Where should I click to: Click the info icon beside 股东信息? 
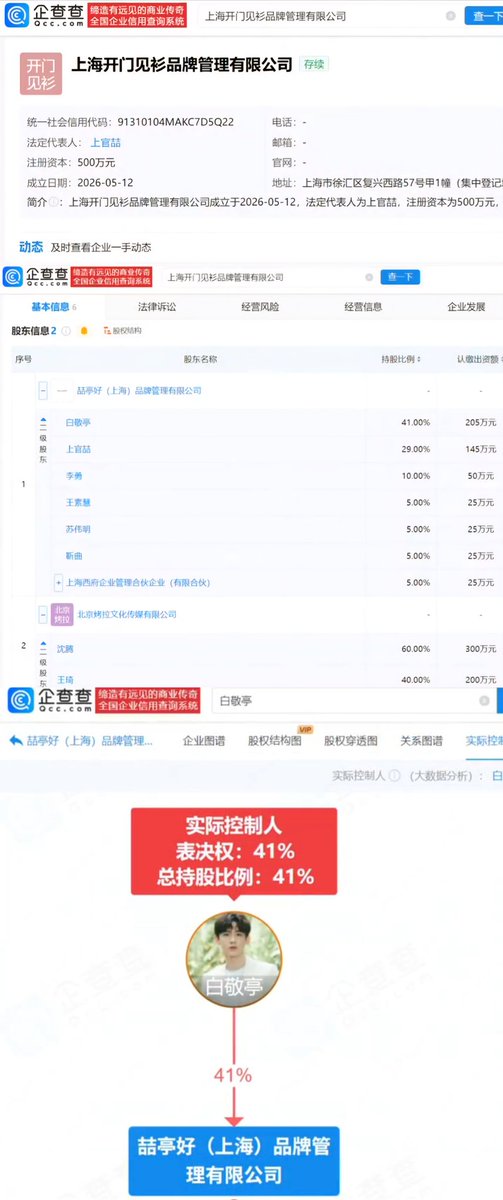[x=66, y=330]
